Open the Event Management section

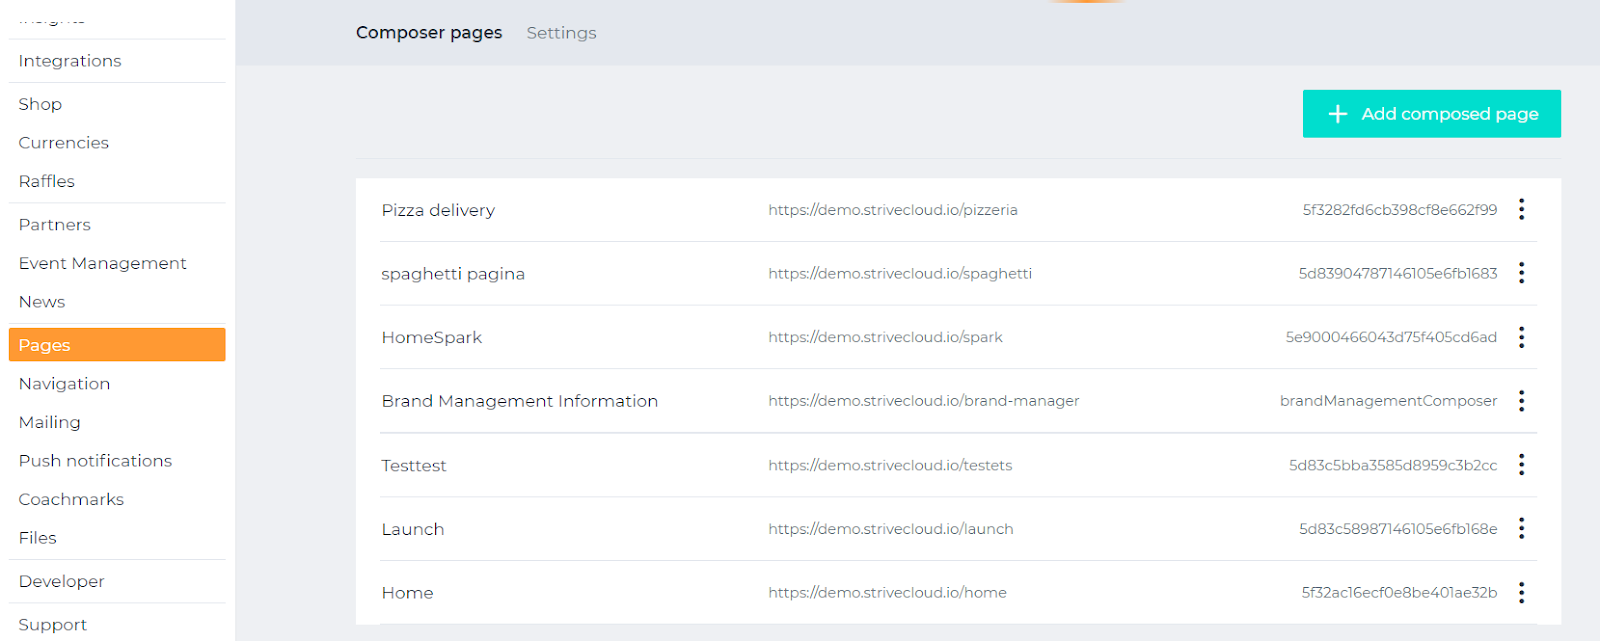(x=102, y=263)
